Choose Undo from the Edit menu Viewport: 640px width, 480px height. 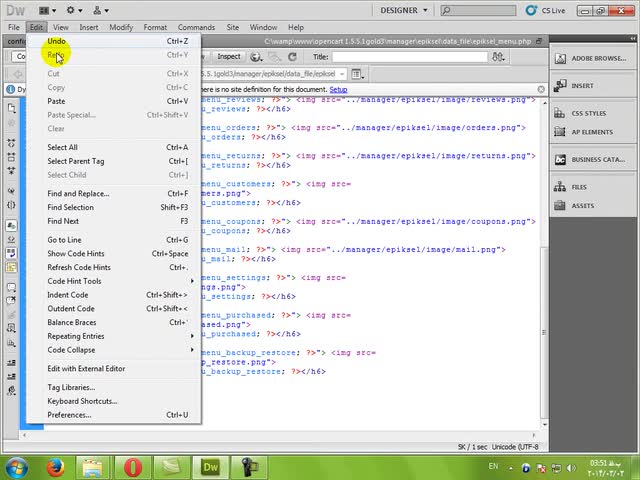tap(57, 41)
